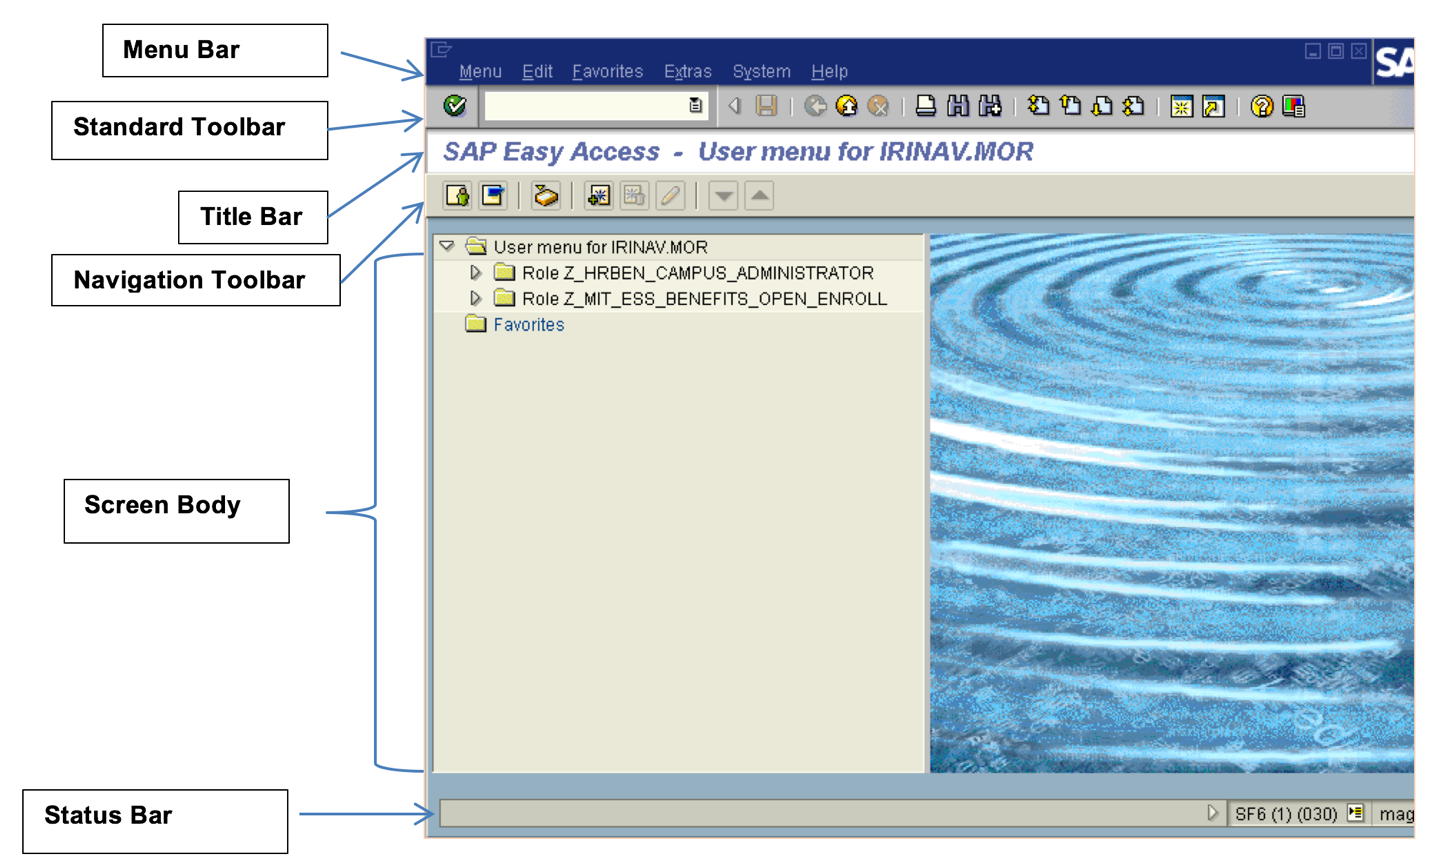Click the Move Favorites Up arrow button
The width and height of the screenshot is (1439, 868).
pos(759,195)
